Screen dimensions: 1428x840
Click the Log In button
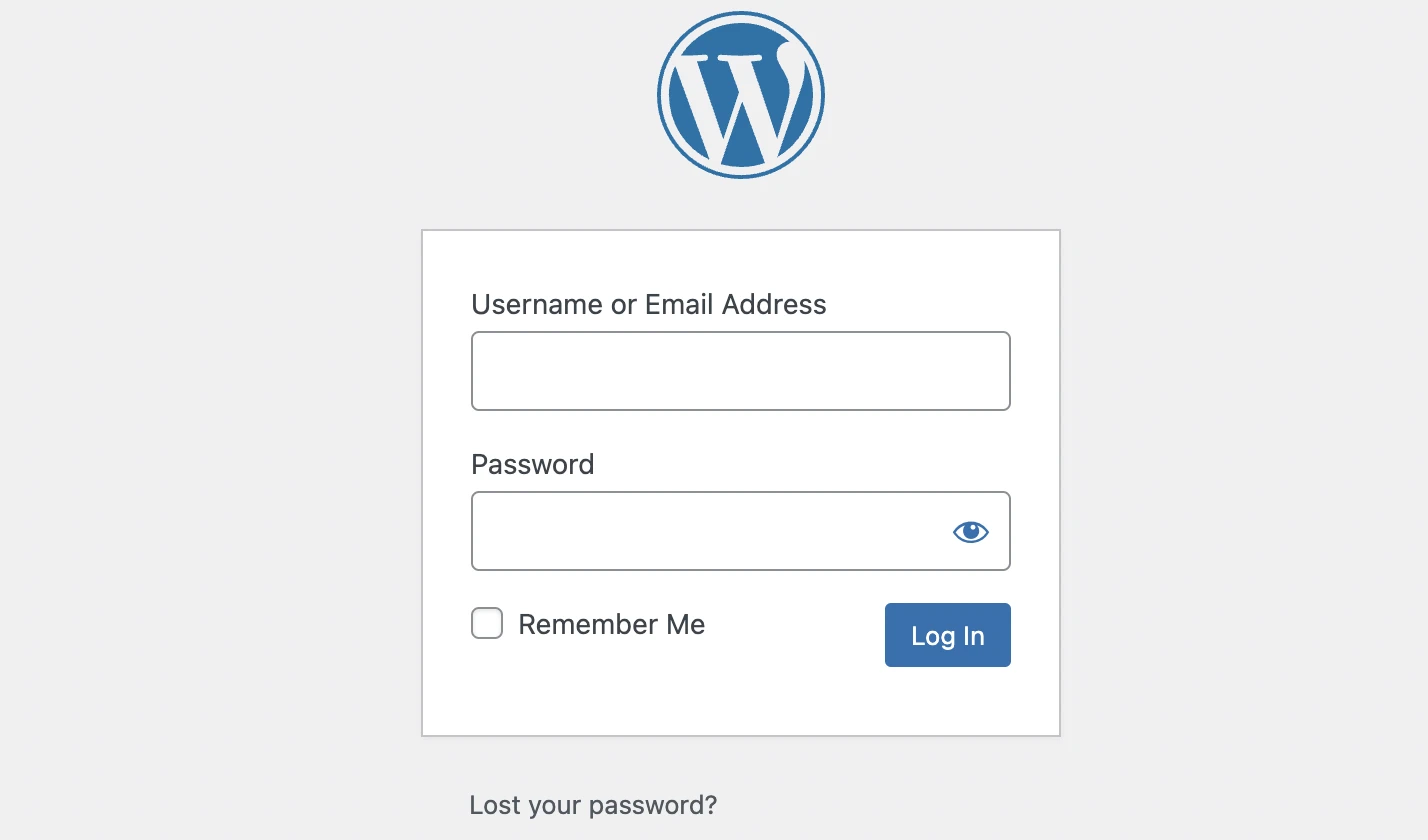[x=948, y=635]
